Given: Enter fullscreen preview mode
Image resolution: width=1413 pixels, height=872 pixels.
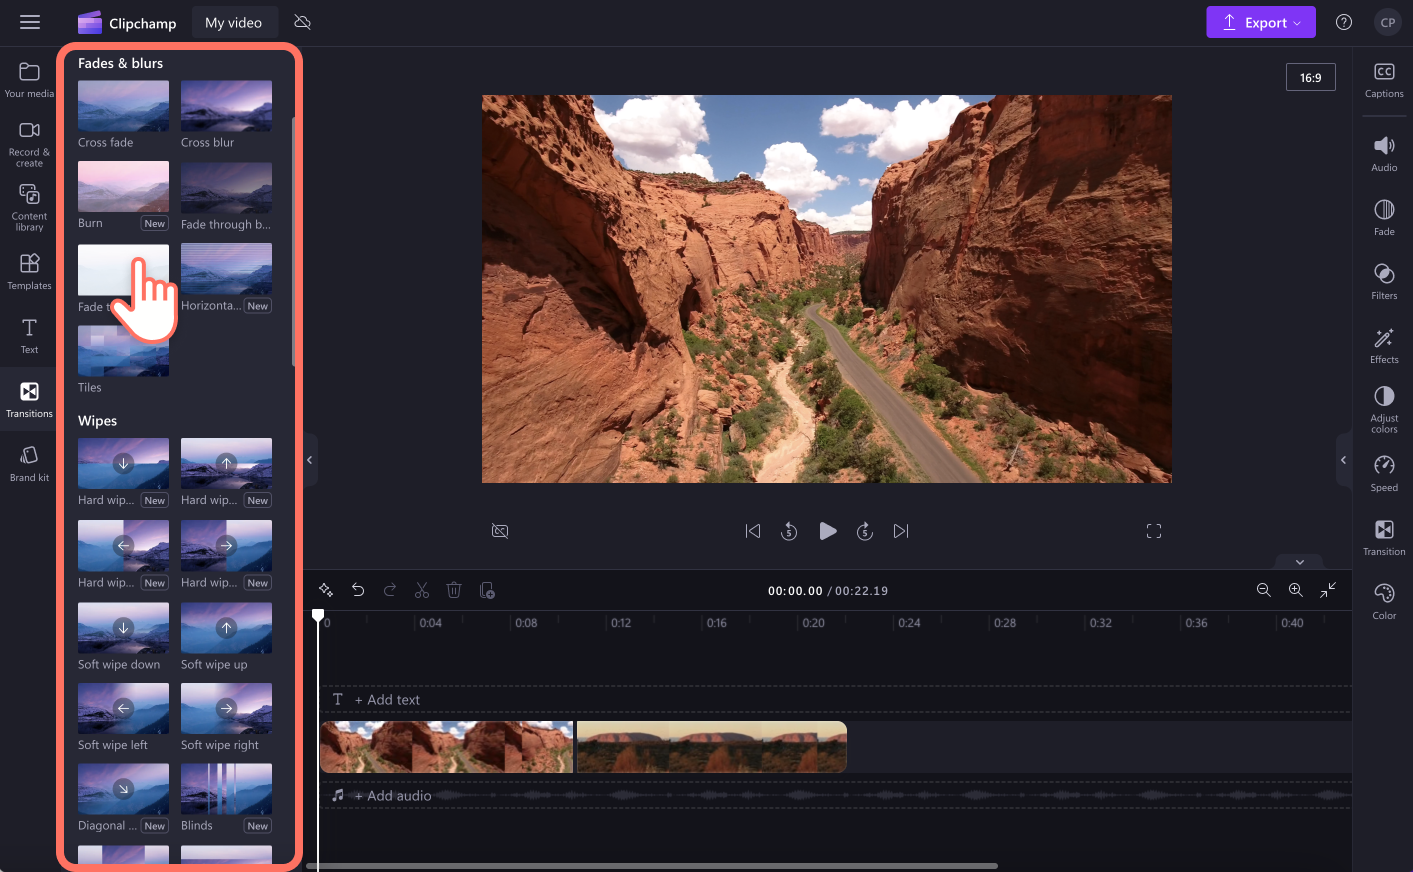Looking at the screenshot, I should 1154,531.
